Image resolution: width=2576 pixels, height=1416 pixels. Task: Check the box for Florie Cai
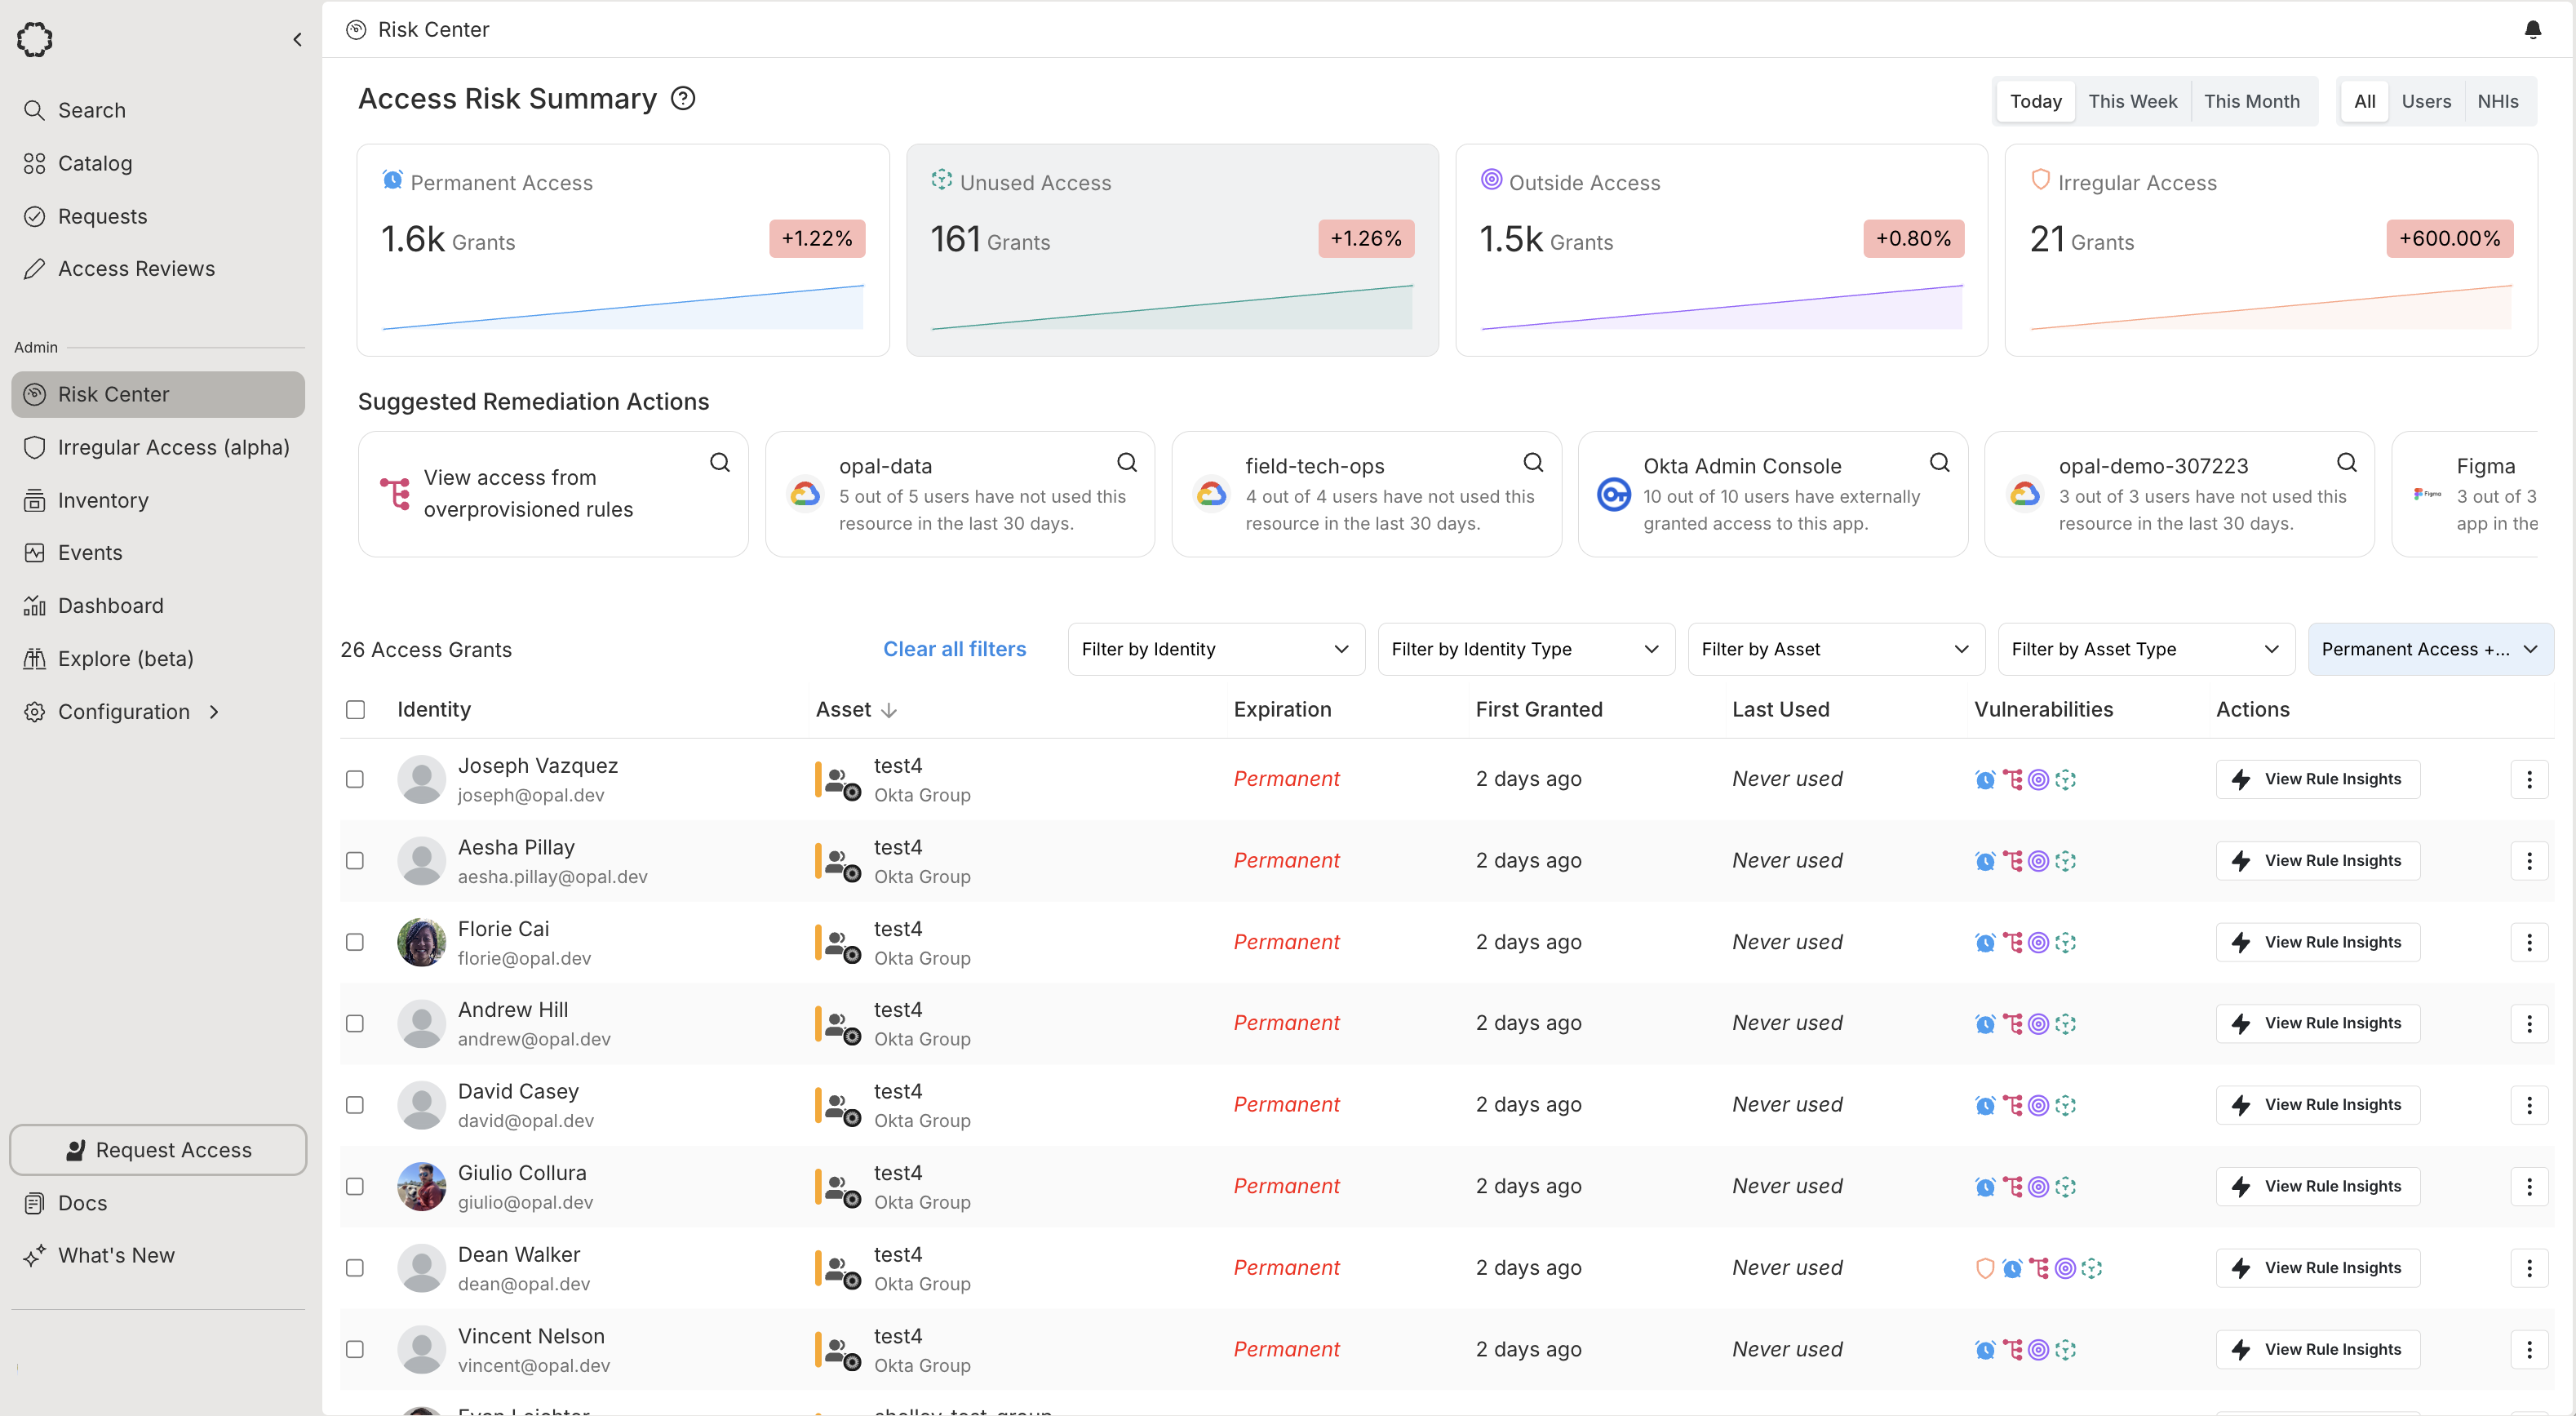coord(355,942)
